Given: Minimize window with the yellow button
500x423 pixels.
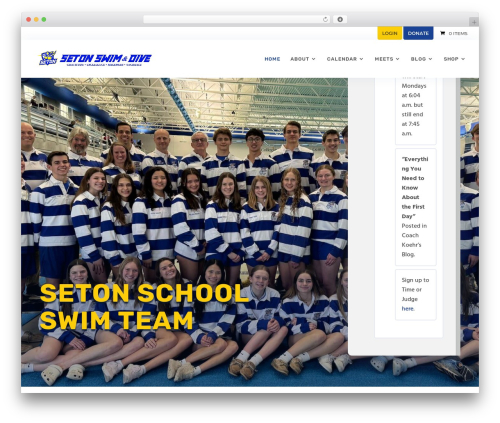Looking at the screenshot, I should [36, 19].
